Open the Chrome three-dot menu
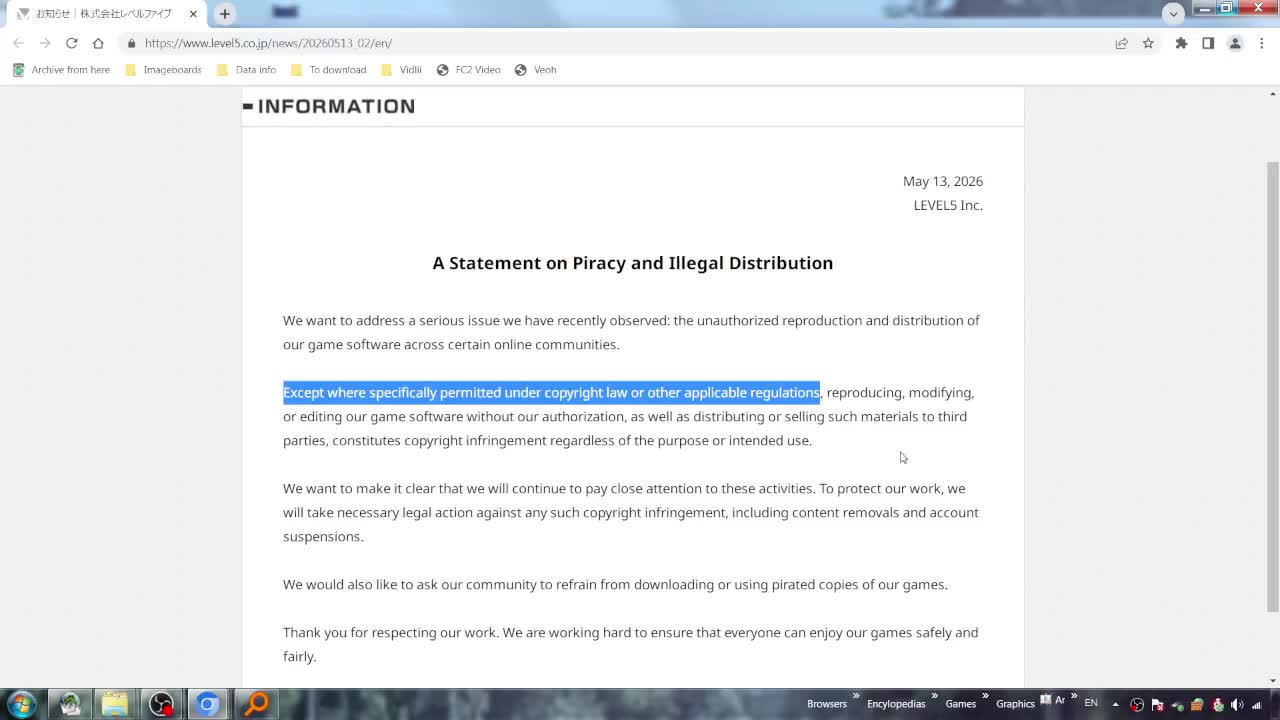This screenshot has height=720, width=1280. click(x=1262, y=43)
